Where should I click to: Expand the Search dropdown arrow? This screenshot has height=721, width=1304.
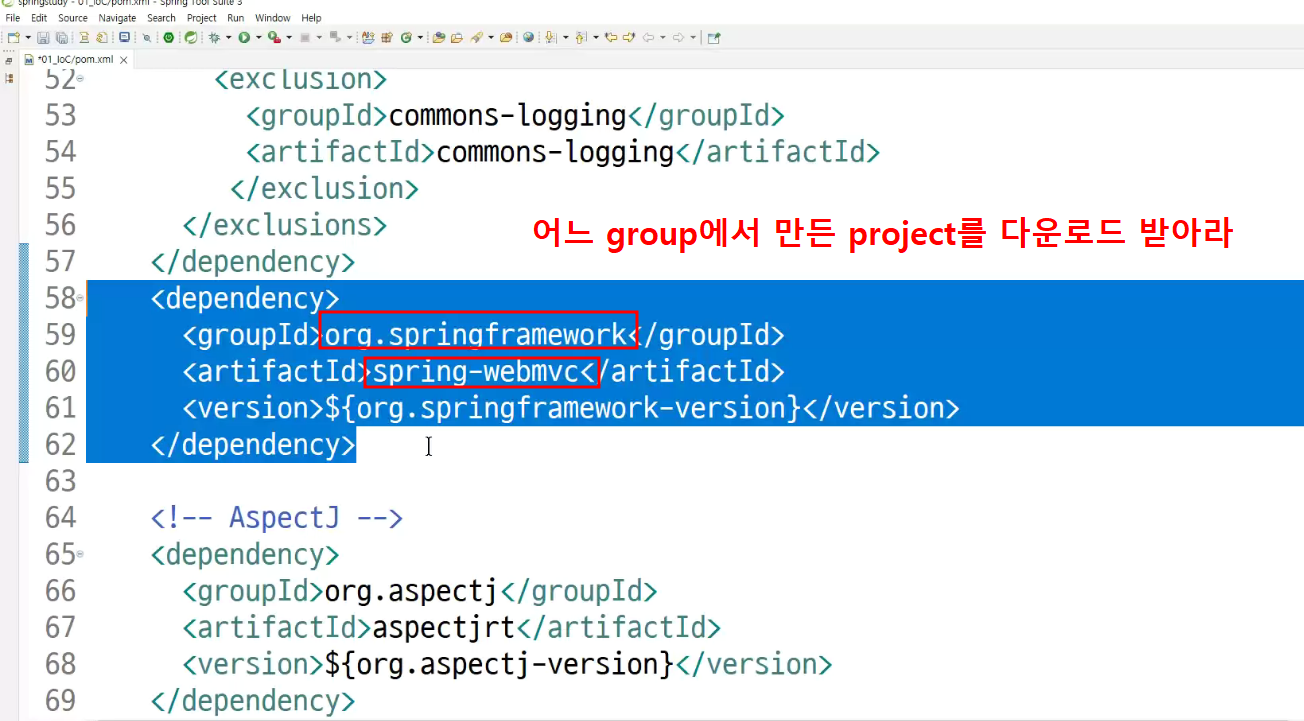(x=491, y=38)
